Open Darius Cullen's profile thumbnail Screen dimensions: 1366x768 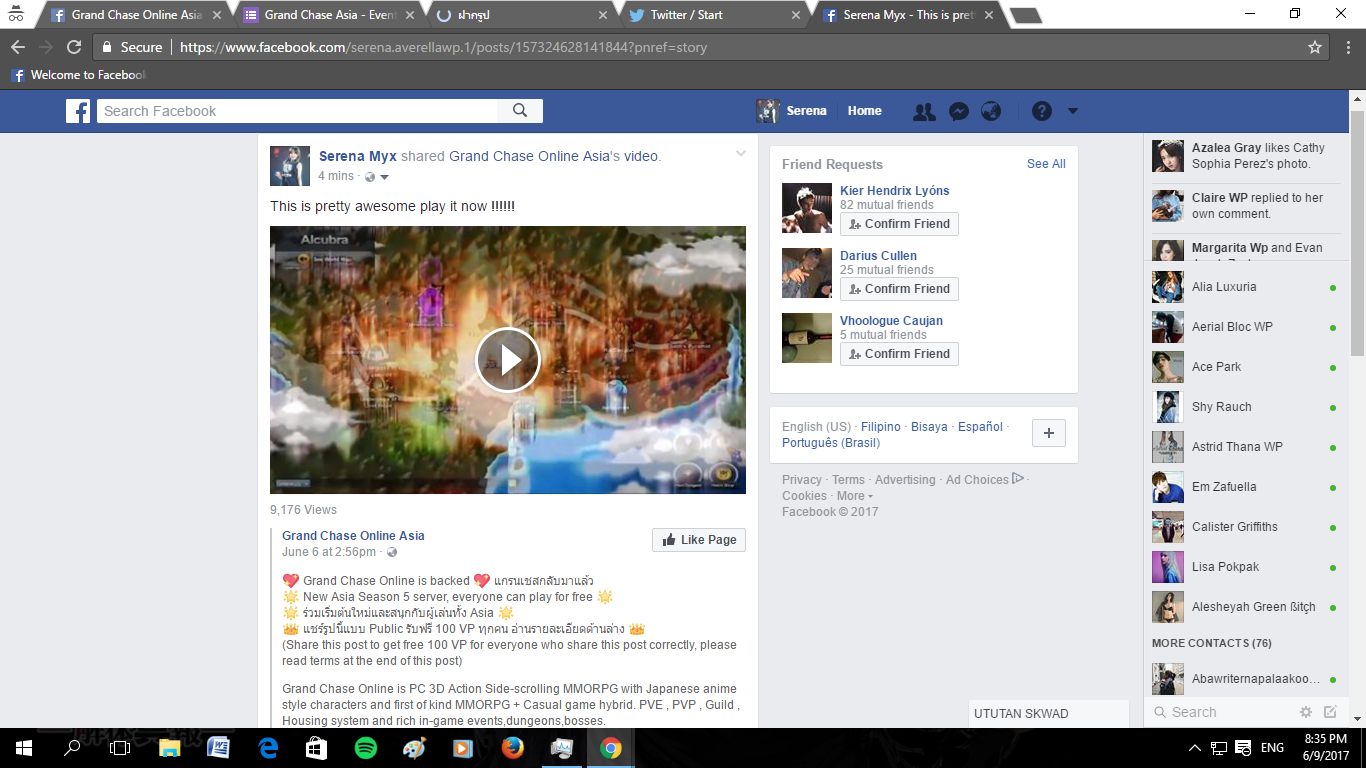(807, 273)
